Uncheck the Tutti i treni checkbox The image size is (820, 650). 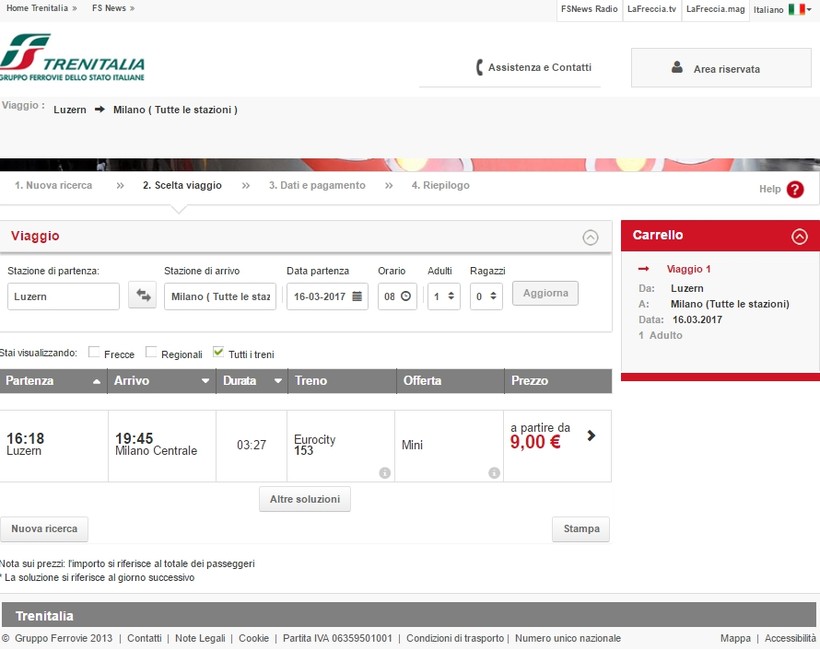point(219,352)
